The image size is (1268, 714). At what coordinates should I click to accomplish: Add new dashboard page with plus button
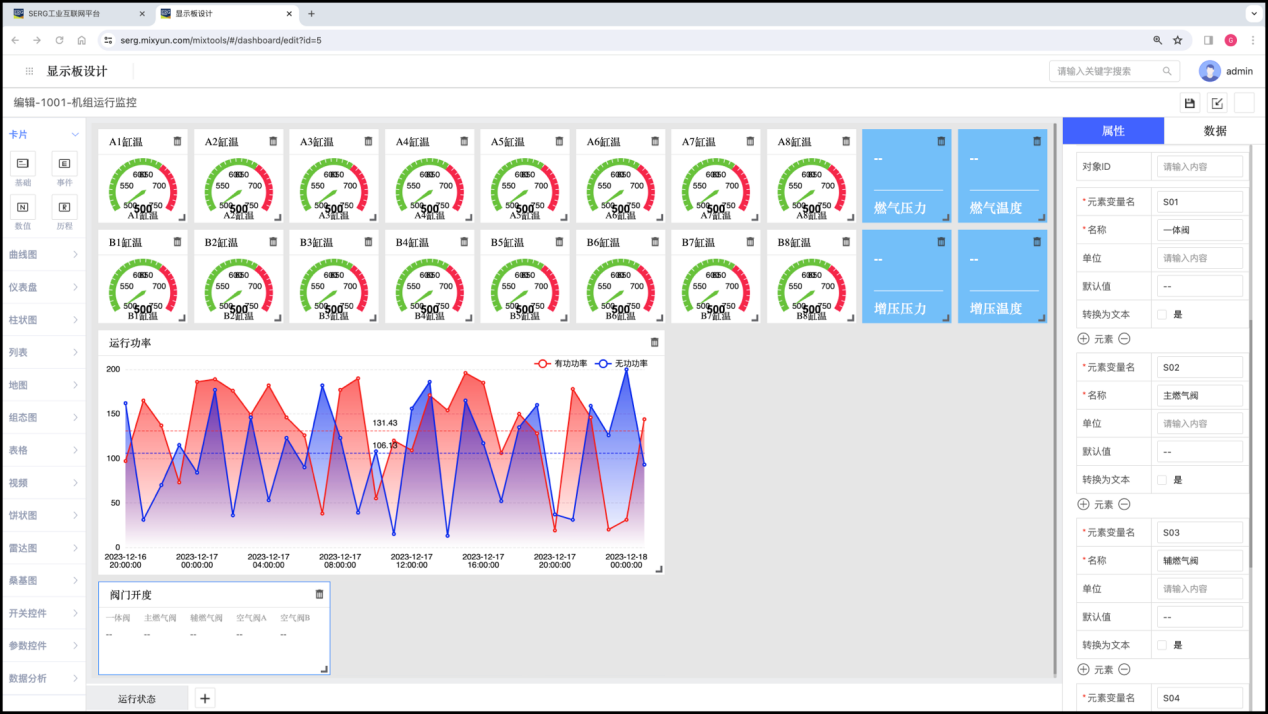205,698
